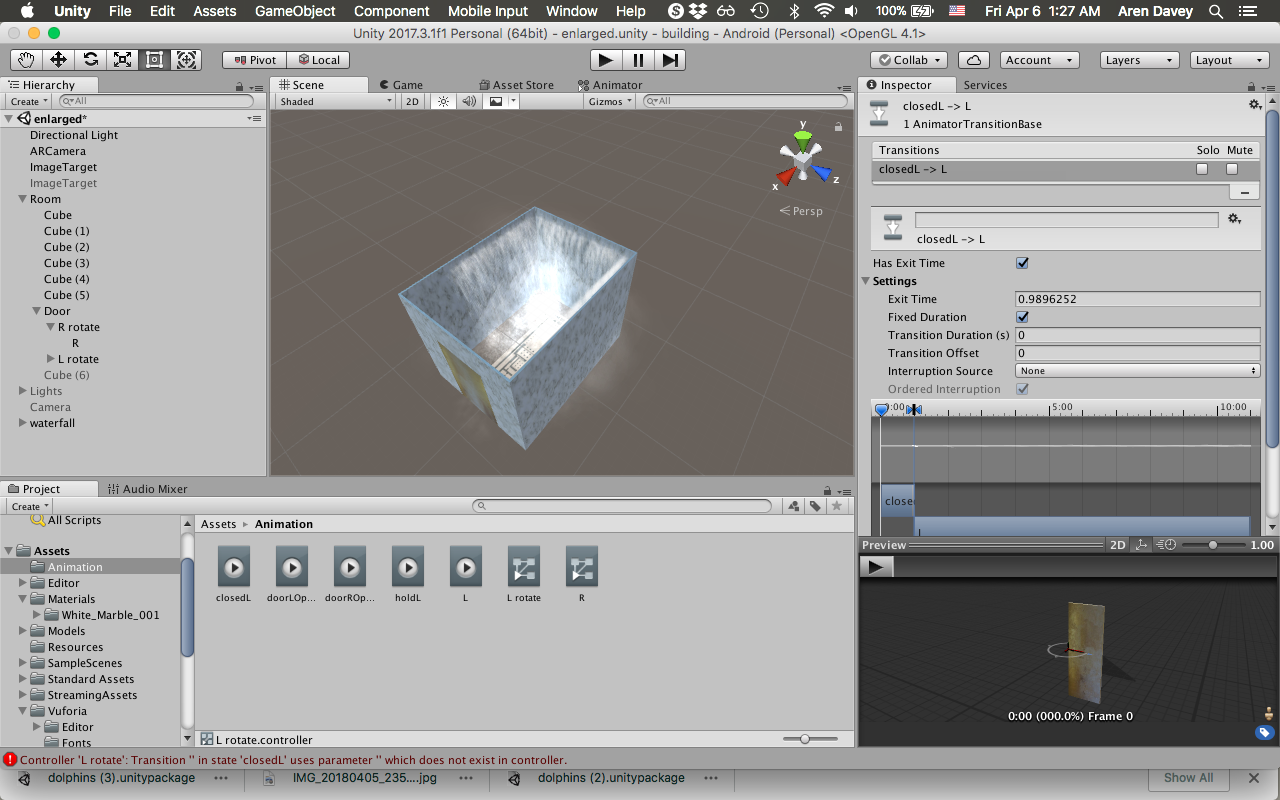Select L rotate animator controller asset
The width and height of the screenshot is (1280, 800).
point(524,568)
